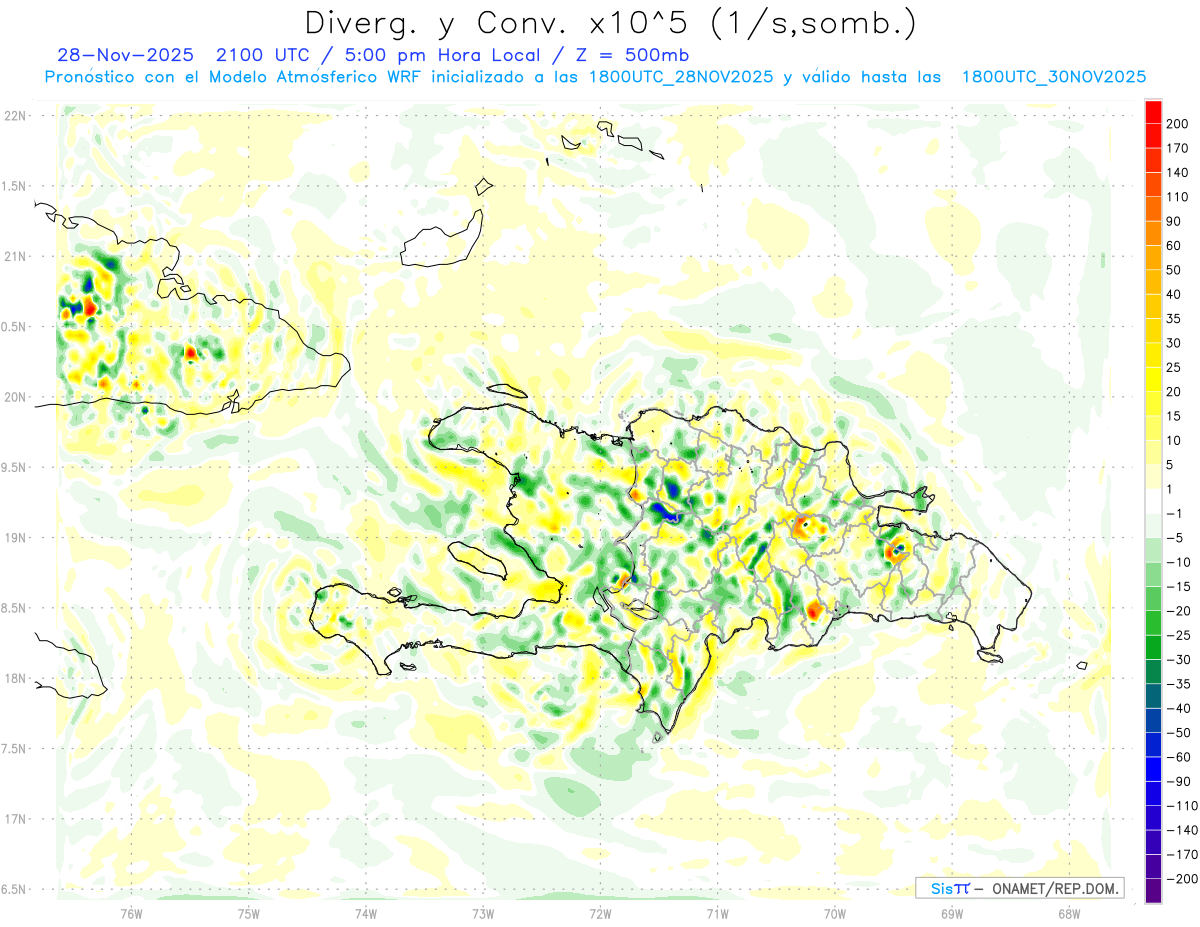Click the latitude label '21N'
Viewport: 1200px width, 927px height.
click(14, 256)
